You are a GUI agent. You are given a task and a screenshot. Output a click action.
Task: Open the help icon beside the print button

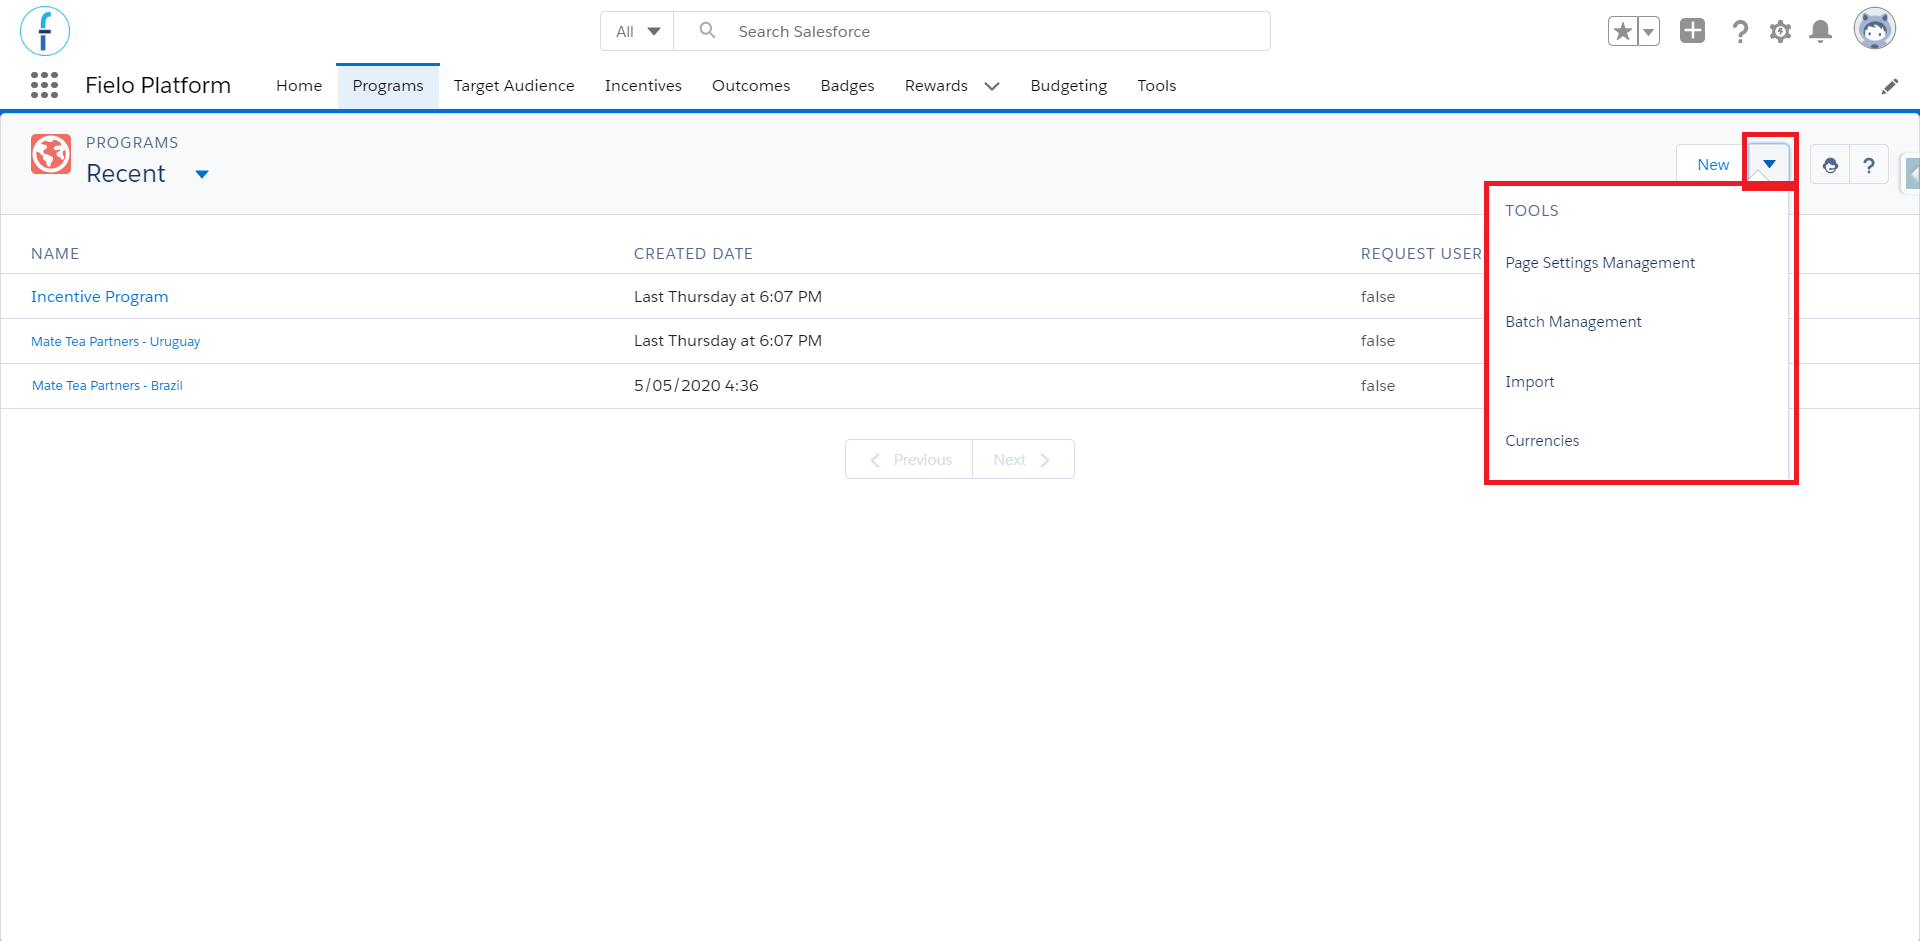(1869, 165)
